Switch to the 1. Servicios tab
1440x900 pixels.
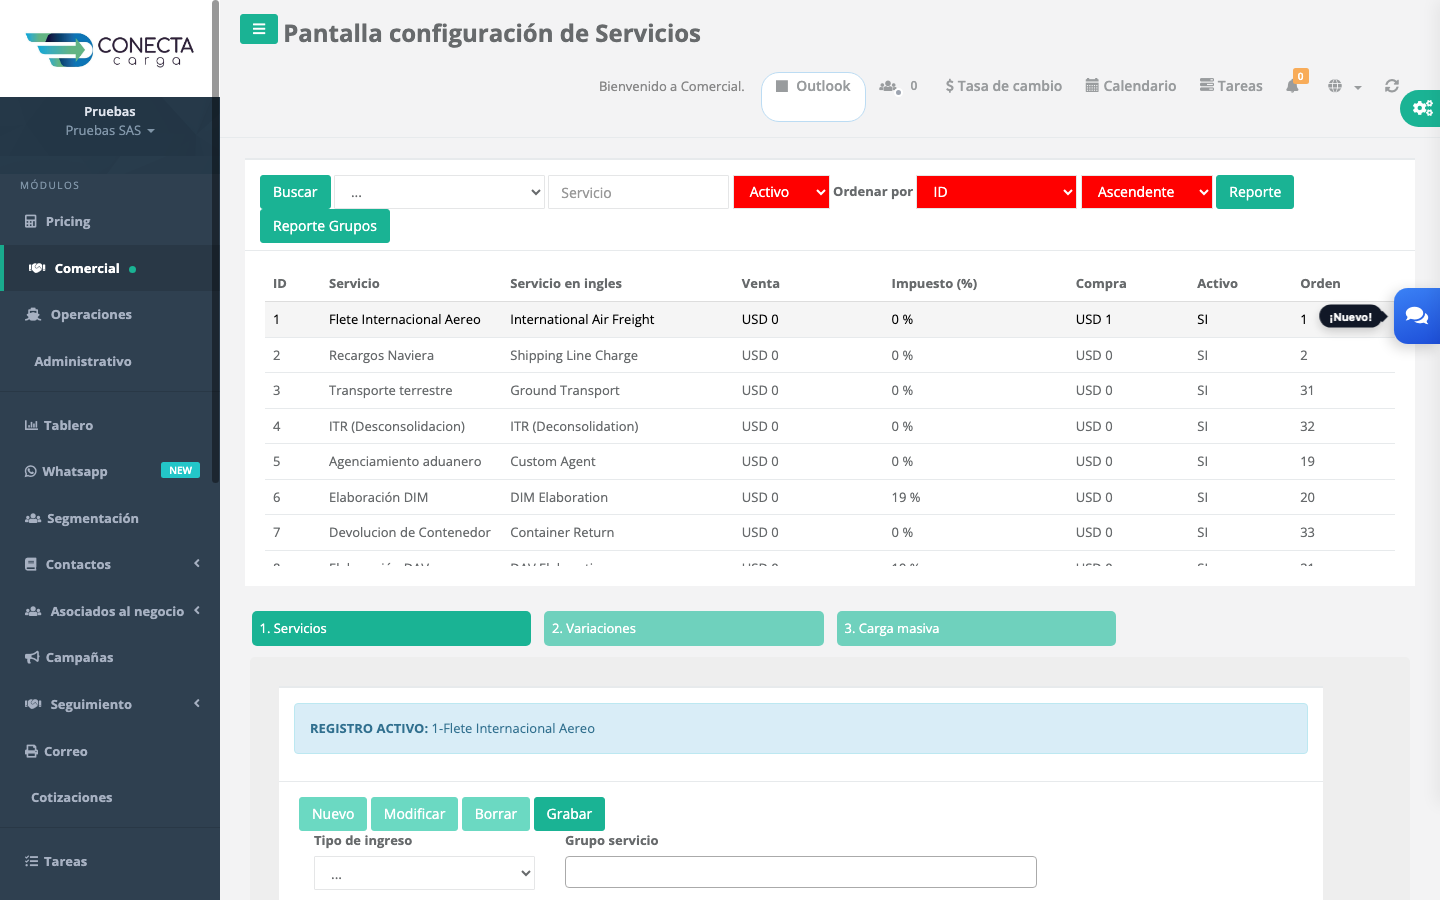point(391,629)
